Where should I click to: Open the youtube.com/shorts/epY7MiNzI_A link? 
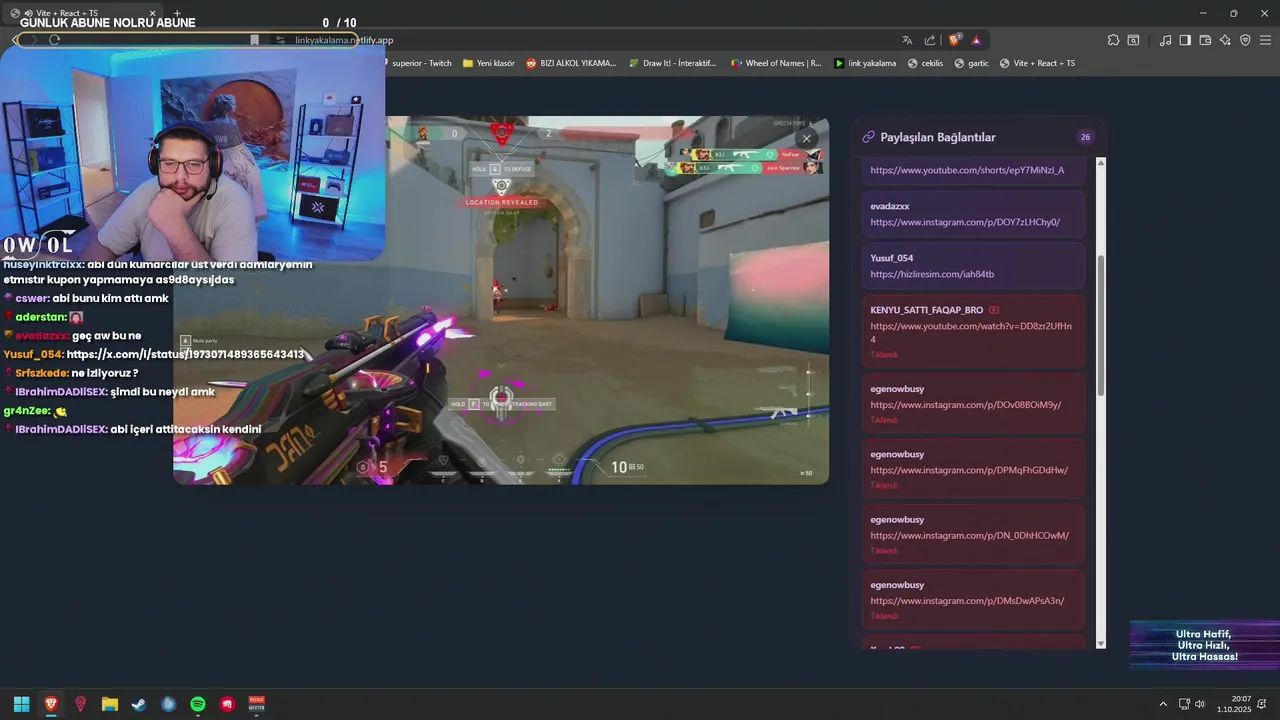click(x=967, y=170)
